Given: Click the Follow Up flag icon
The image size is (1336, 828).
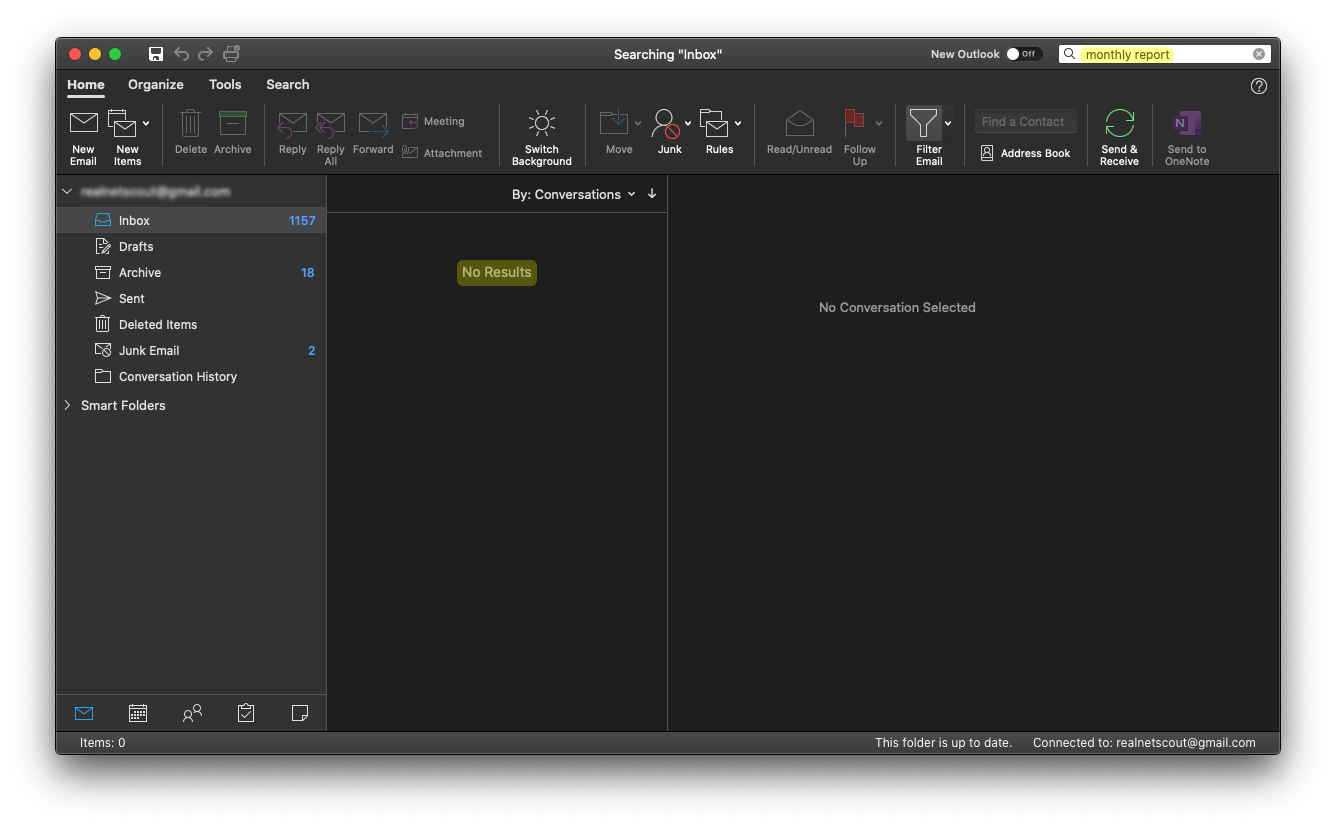Looking at the screenshot, I should [854, 123].
